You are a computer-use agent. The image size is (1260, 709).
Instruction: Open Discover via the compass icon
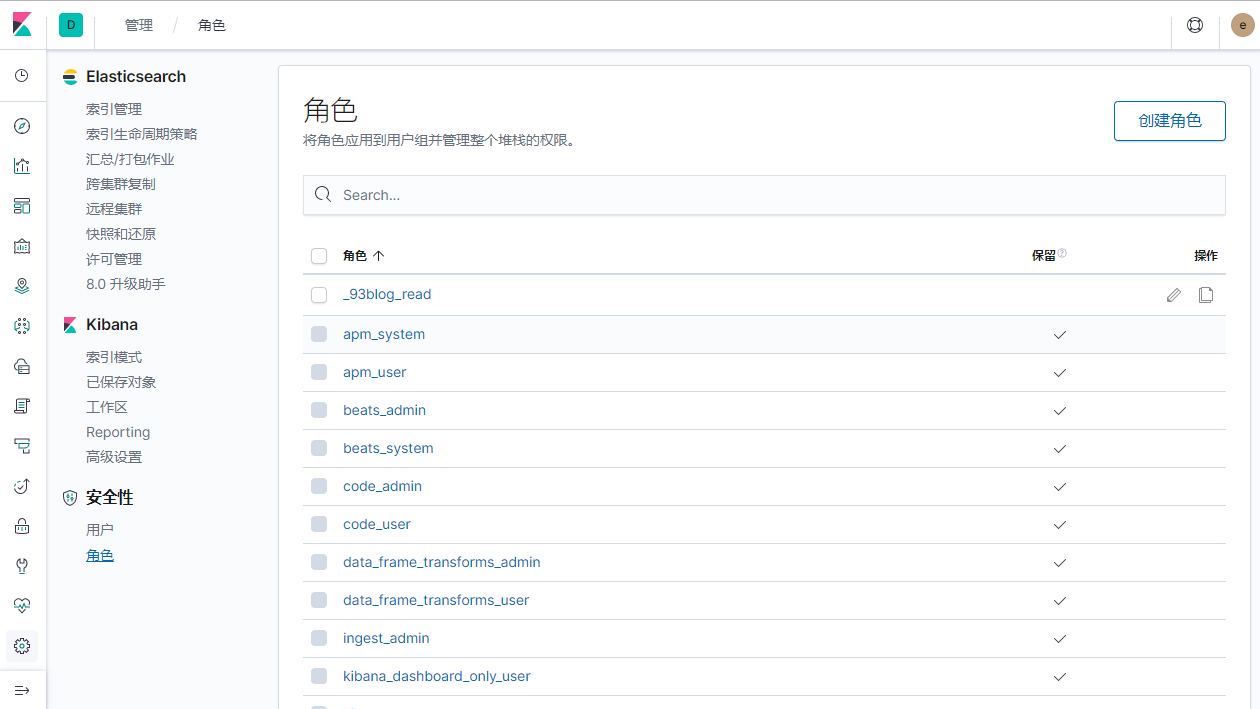22,126
